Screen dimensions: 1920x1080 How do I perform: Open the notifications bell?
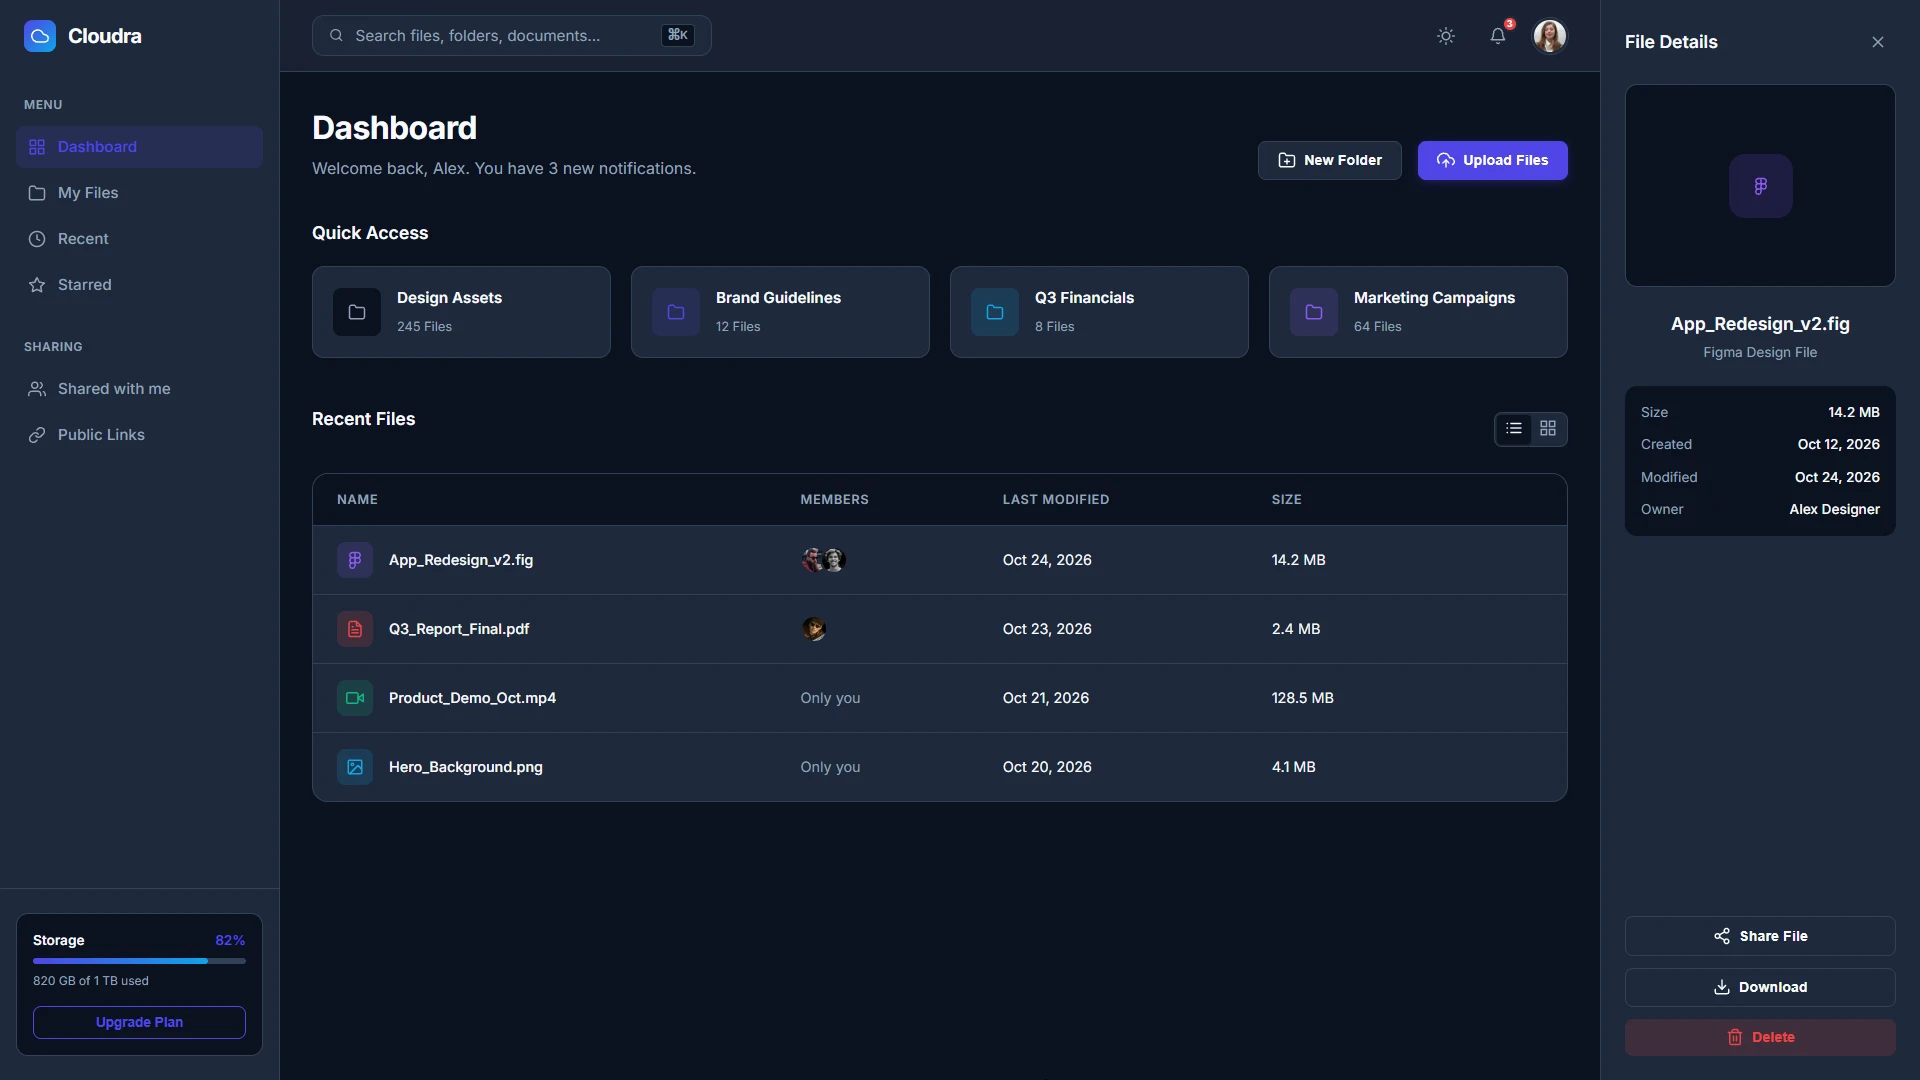tap(1498, 36)
